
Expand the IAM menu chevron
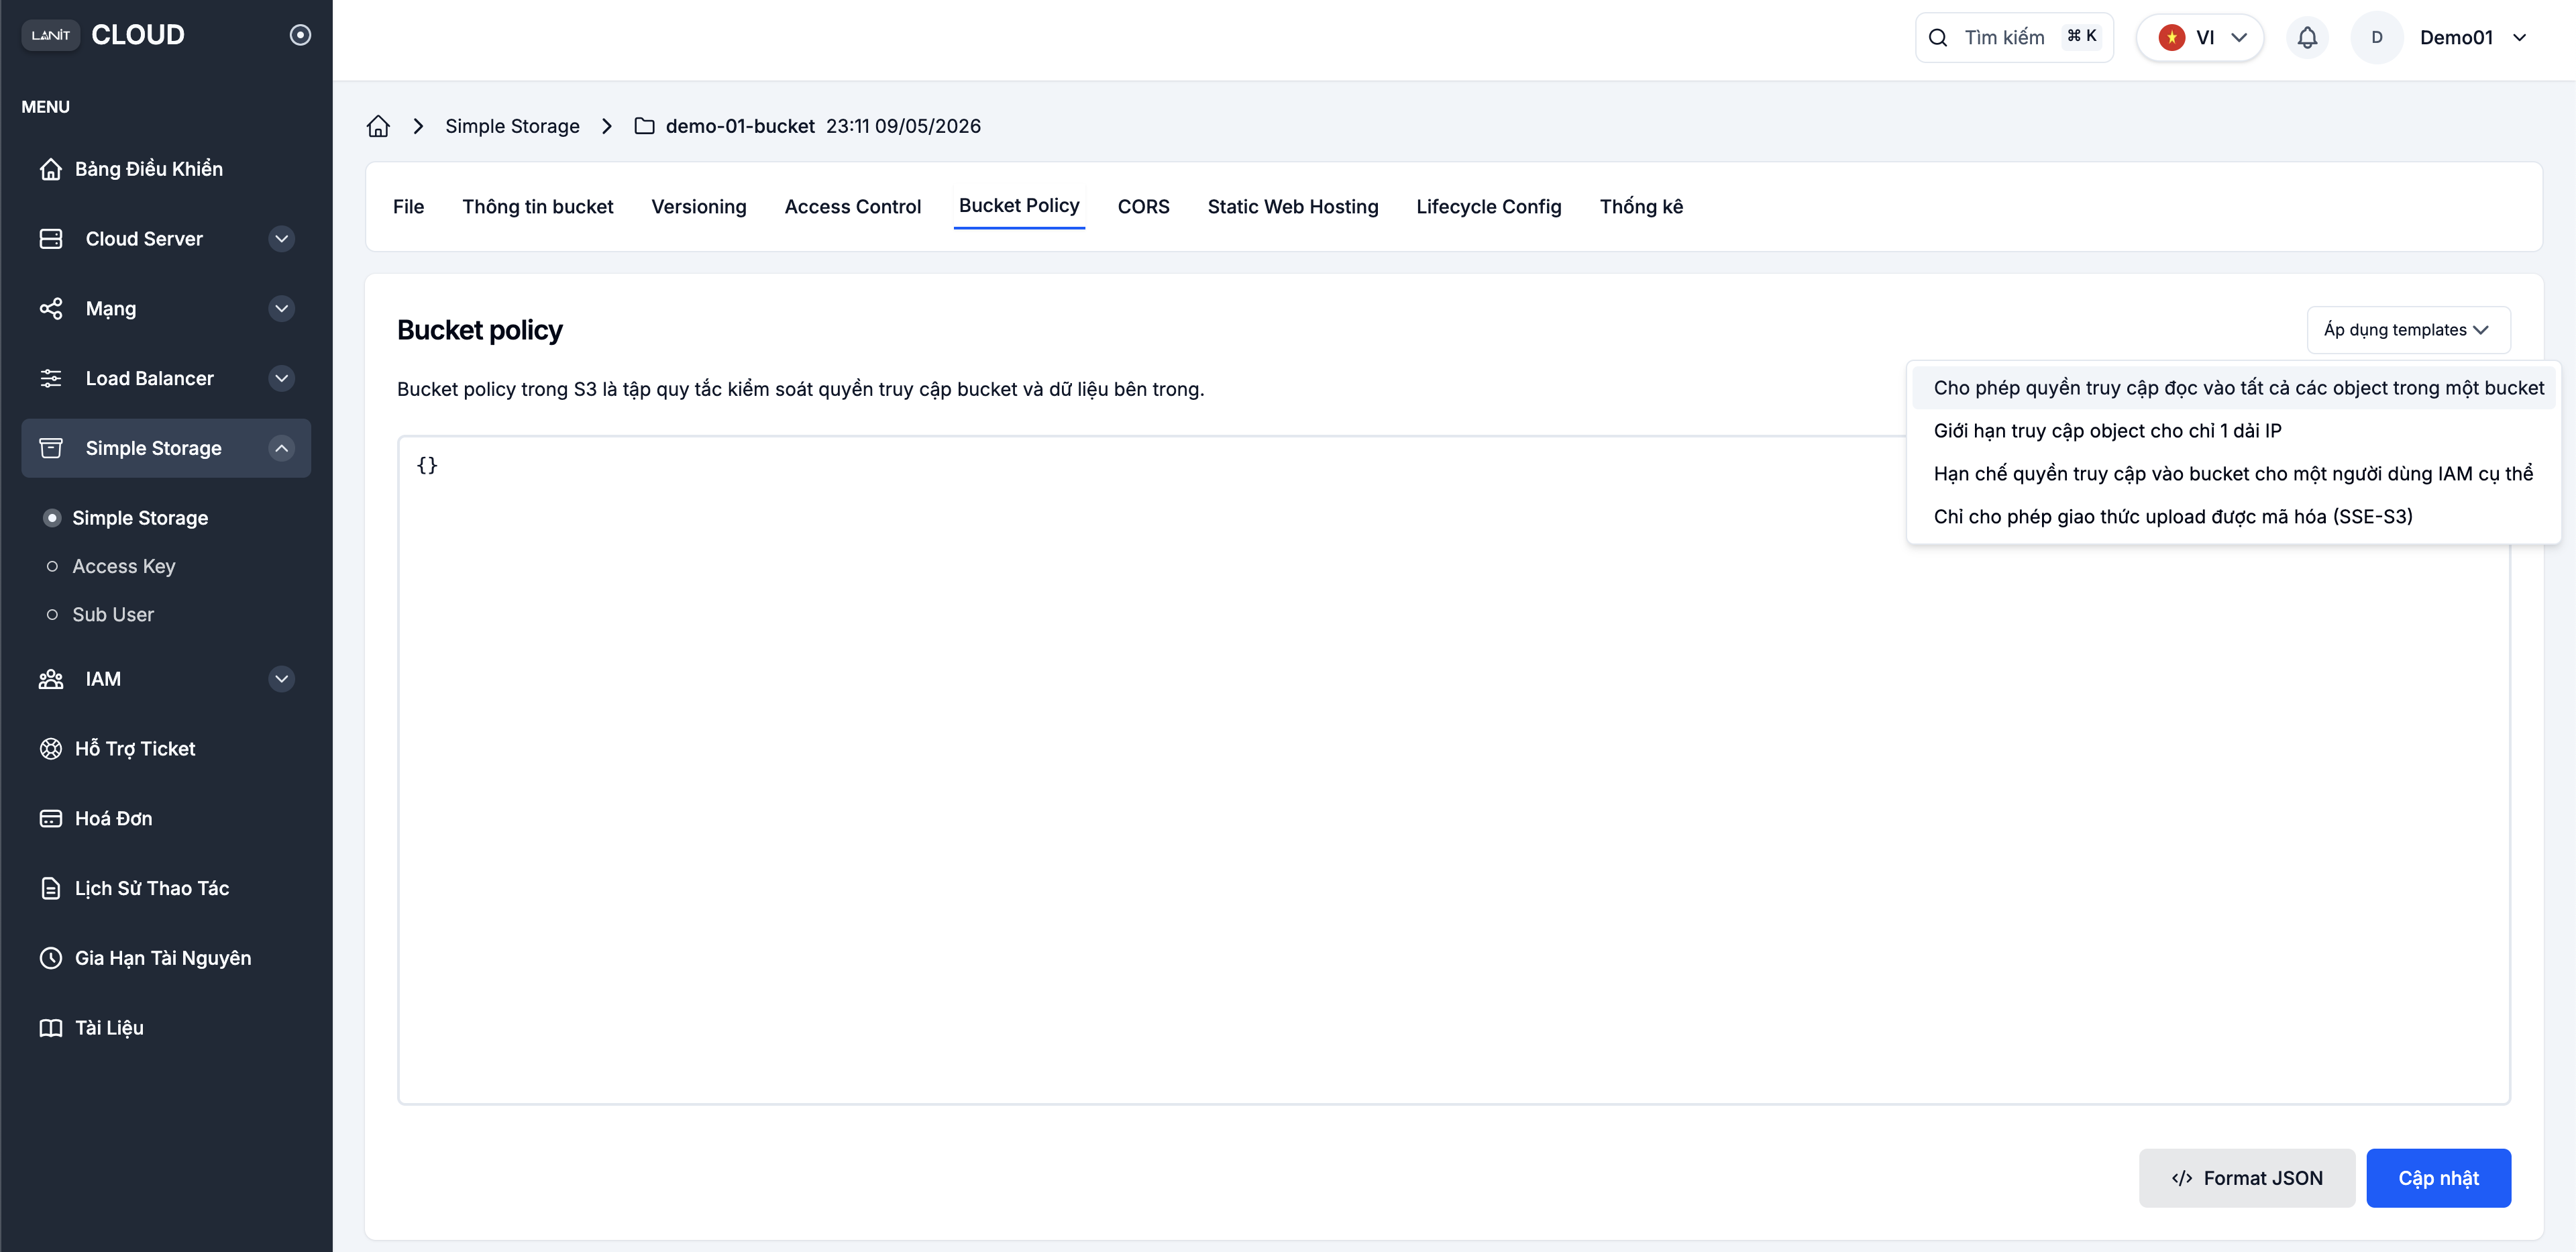[x=282, y=679]
